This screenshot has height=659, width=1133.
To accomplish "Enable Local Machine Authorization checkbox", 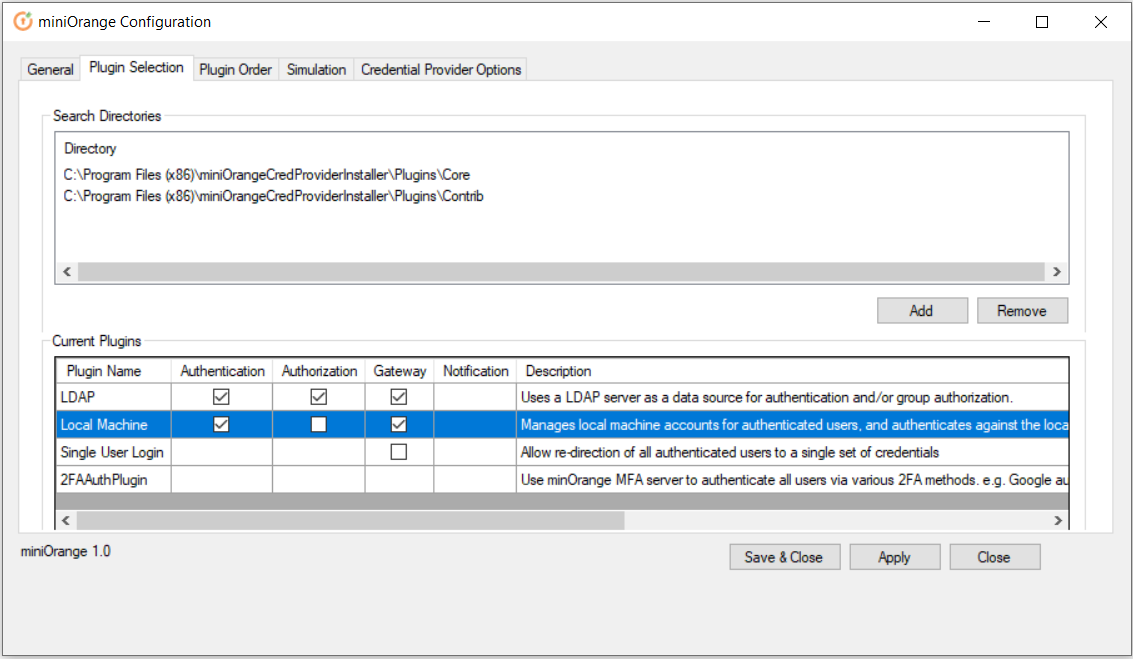I will coord(319,424).
